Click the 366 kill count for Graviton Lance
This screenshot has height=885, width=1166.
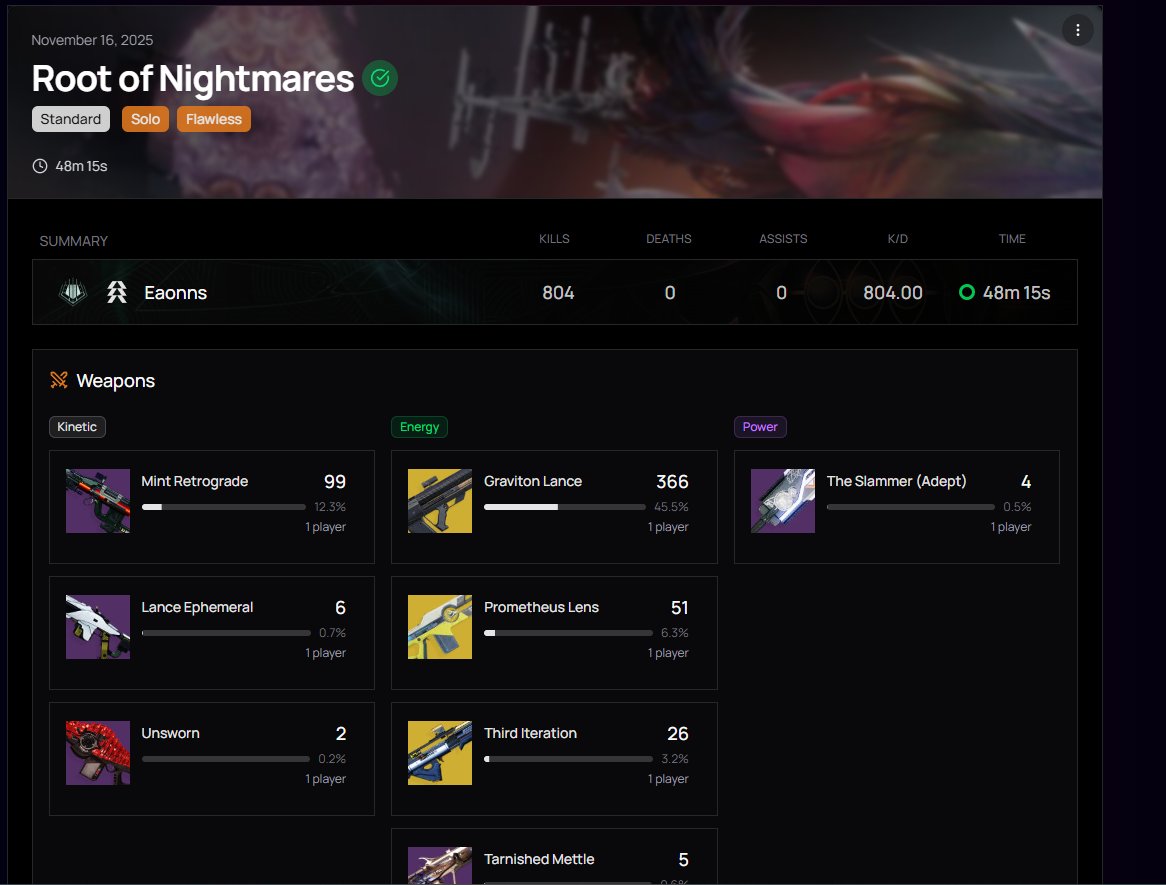click(672, 482)
